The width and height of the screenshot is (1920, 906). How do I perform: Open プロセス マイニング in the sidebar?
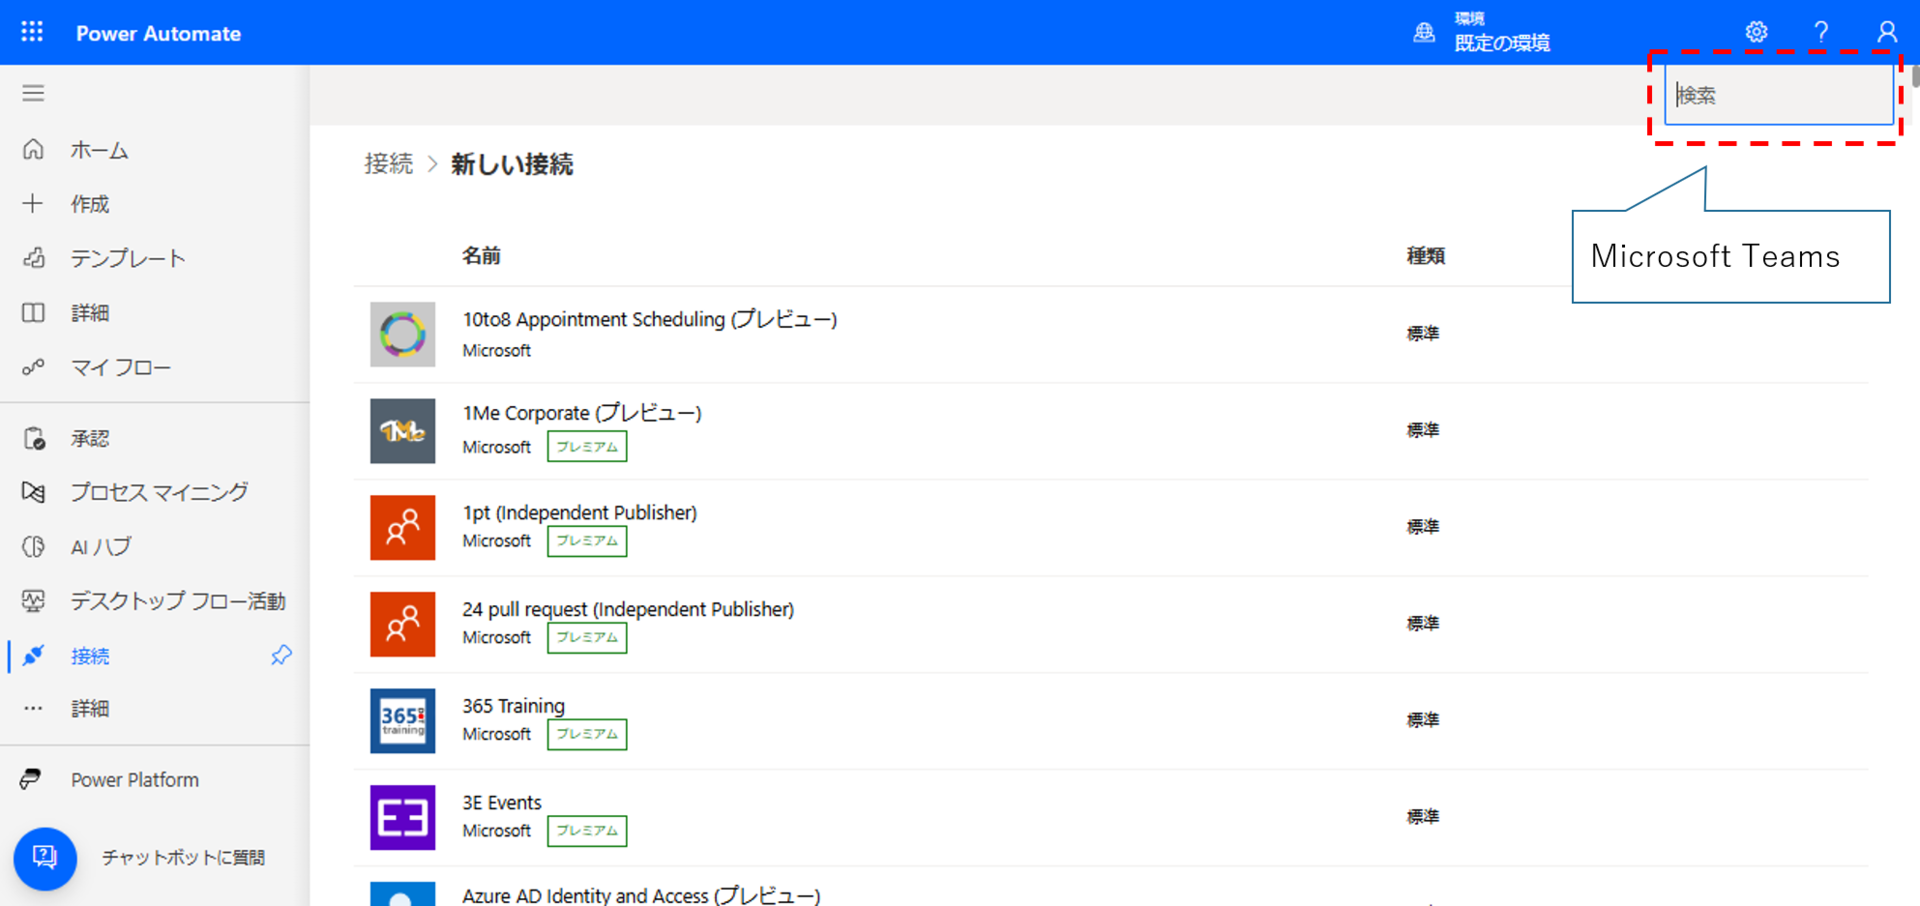pyautogui.click(x=159, y=492)
